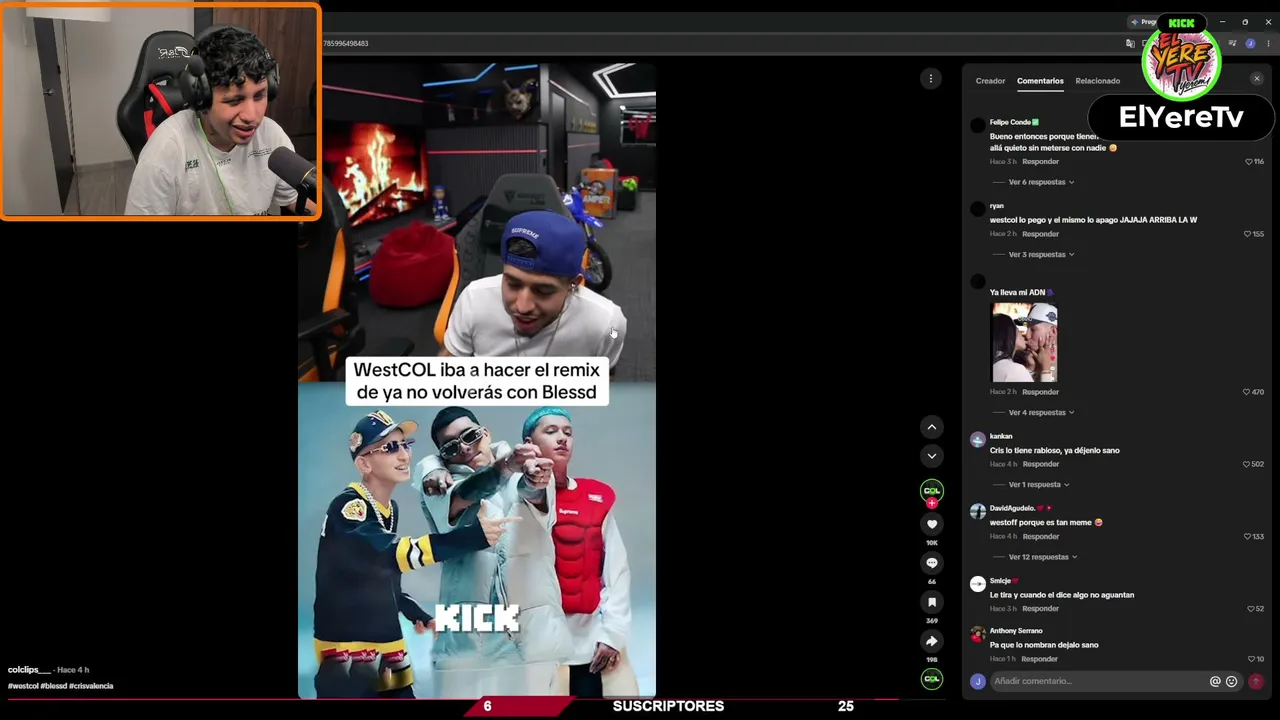Like Felipe Conde's comment

1249,161
